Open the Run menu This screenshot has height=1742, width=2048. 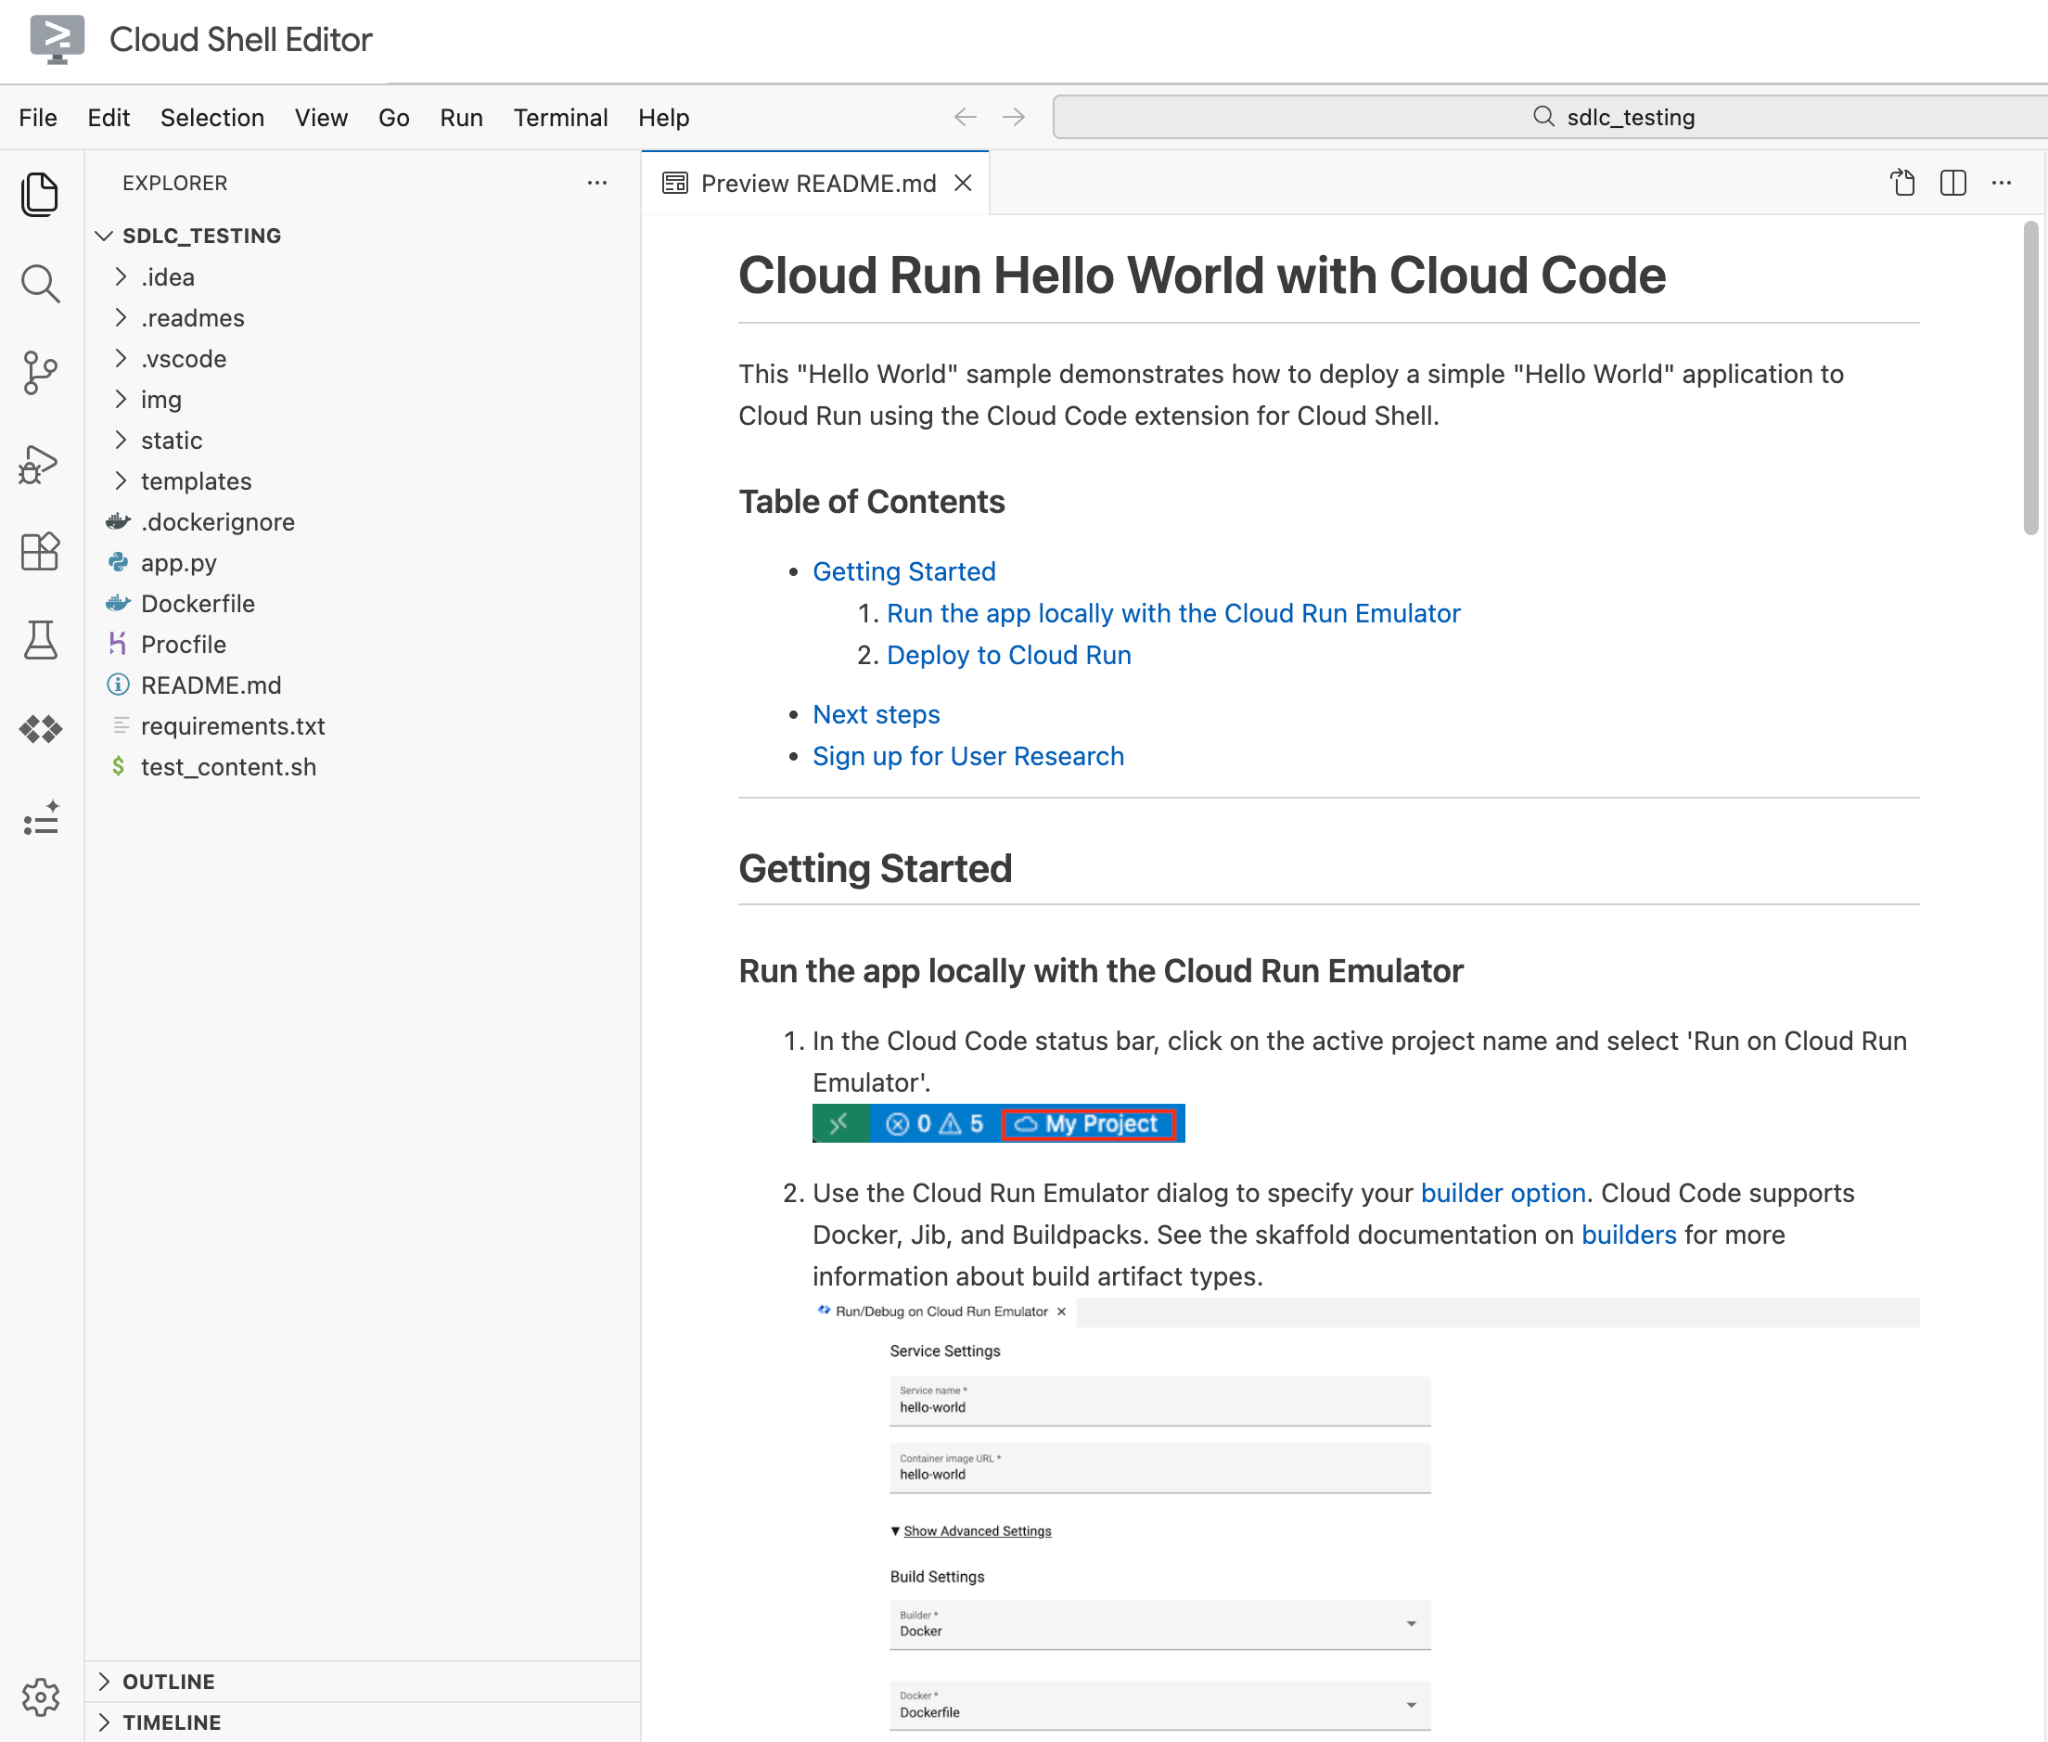pyautogui.click(x=461, y=118)
